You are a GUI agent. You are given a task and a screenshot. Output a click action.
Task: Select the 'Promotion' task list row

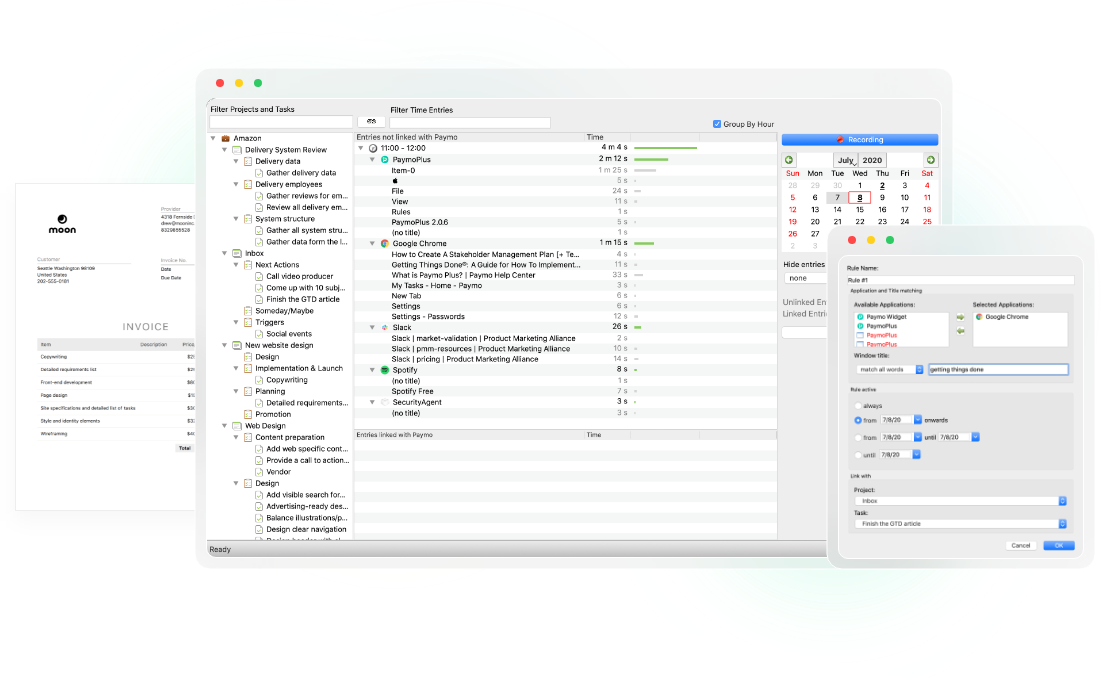(273, 414)
